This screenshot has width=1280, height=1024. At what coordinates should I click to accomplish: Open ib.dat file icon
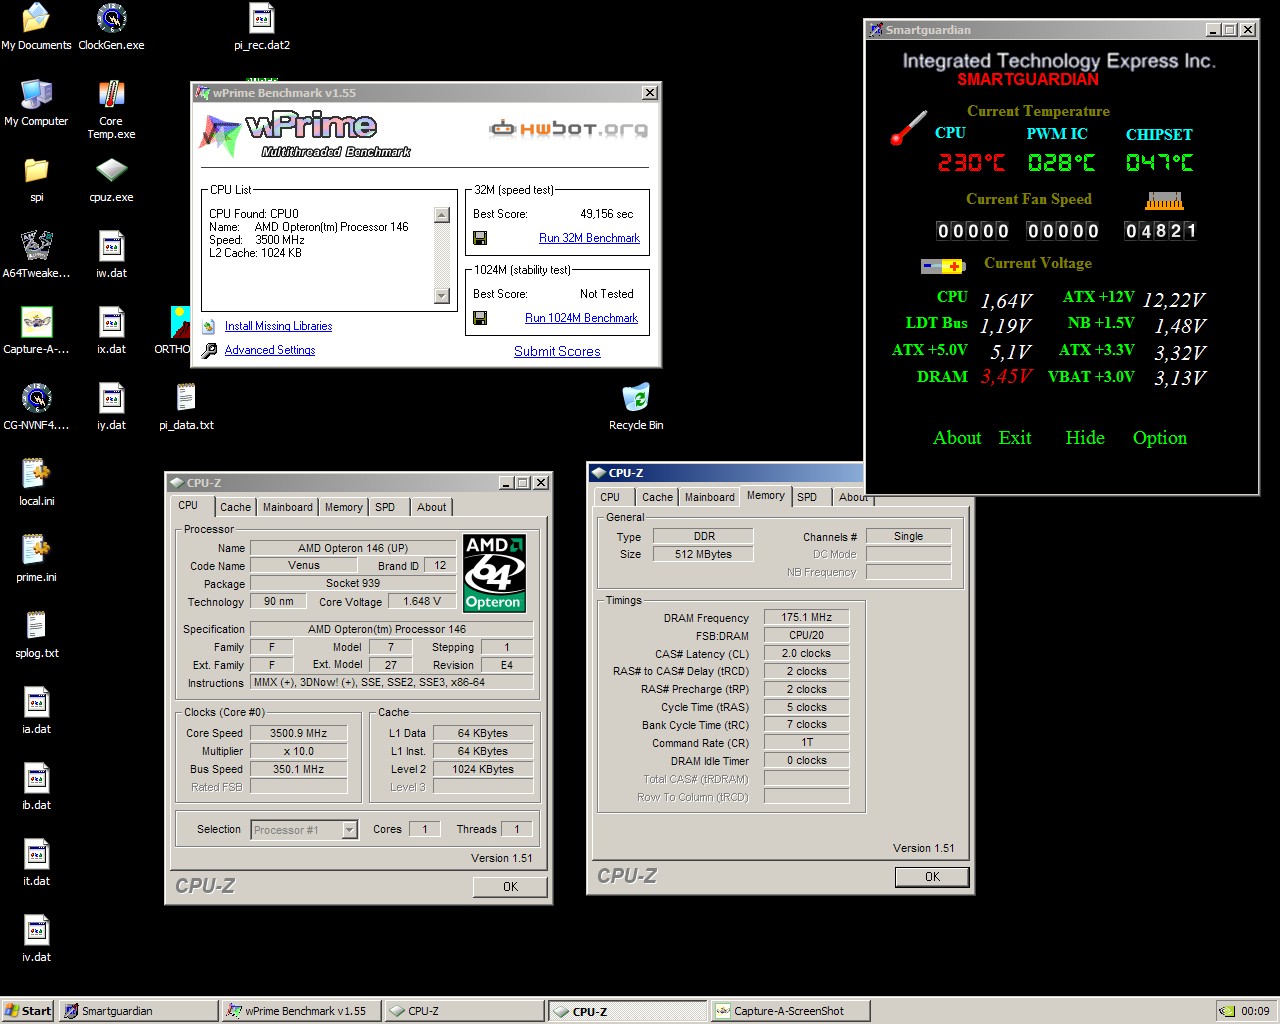click(36, 787)
